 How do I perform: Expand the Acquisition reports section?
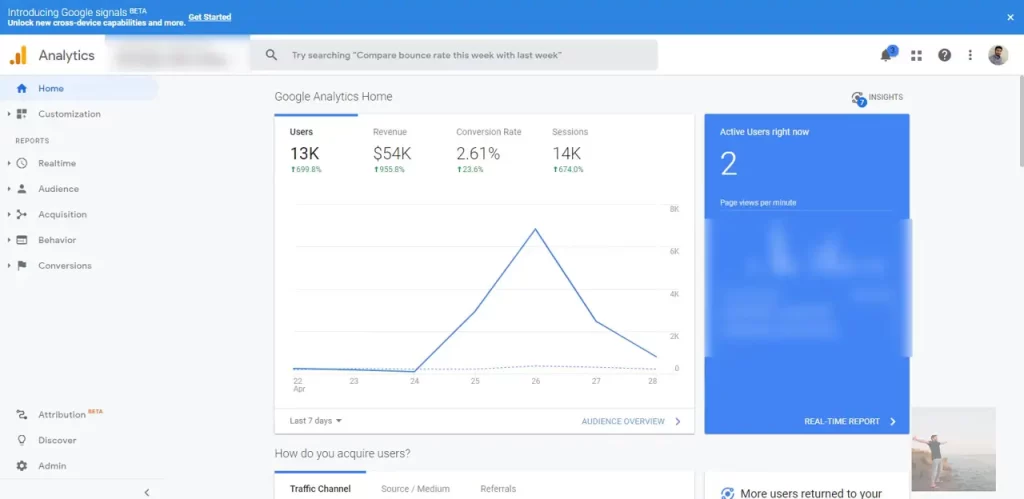coord(62,214)
